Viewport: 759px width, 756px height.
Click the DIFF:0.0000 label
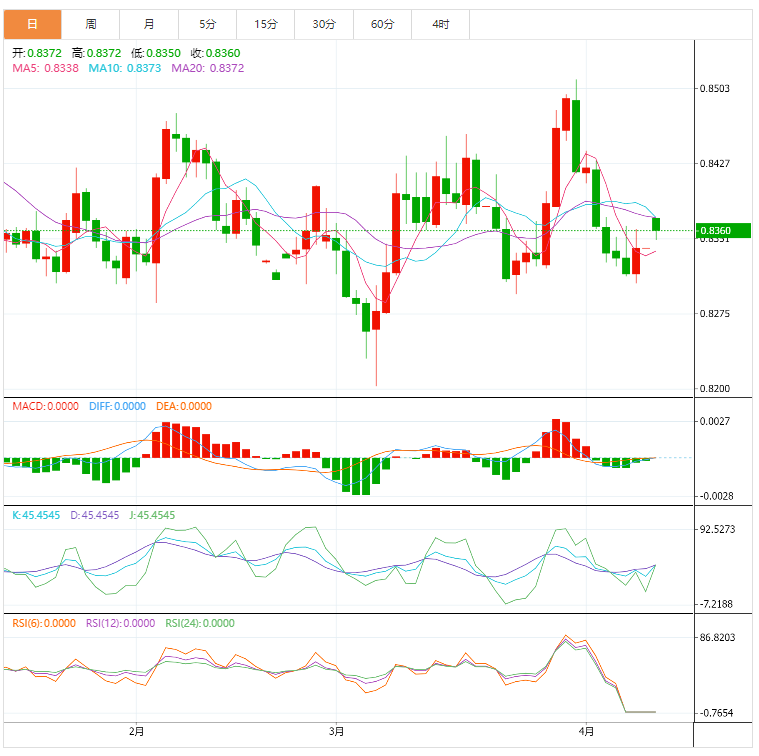(117, 407)
